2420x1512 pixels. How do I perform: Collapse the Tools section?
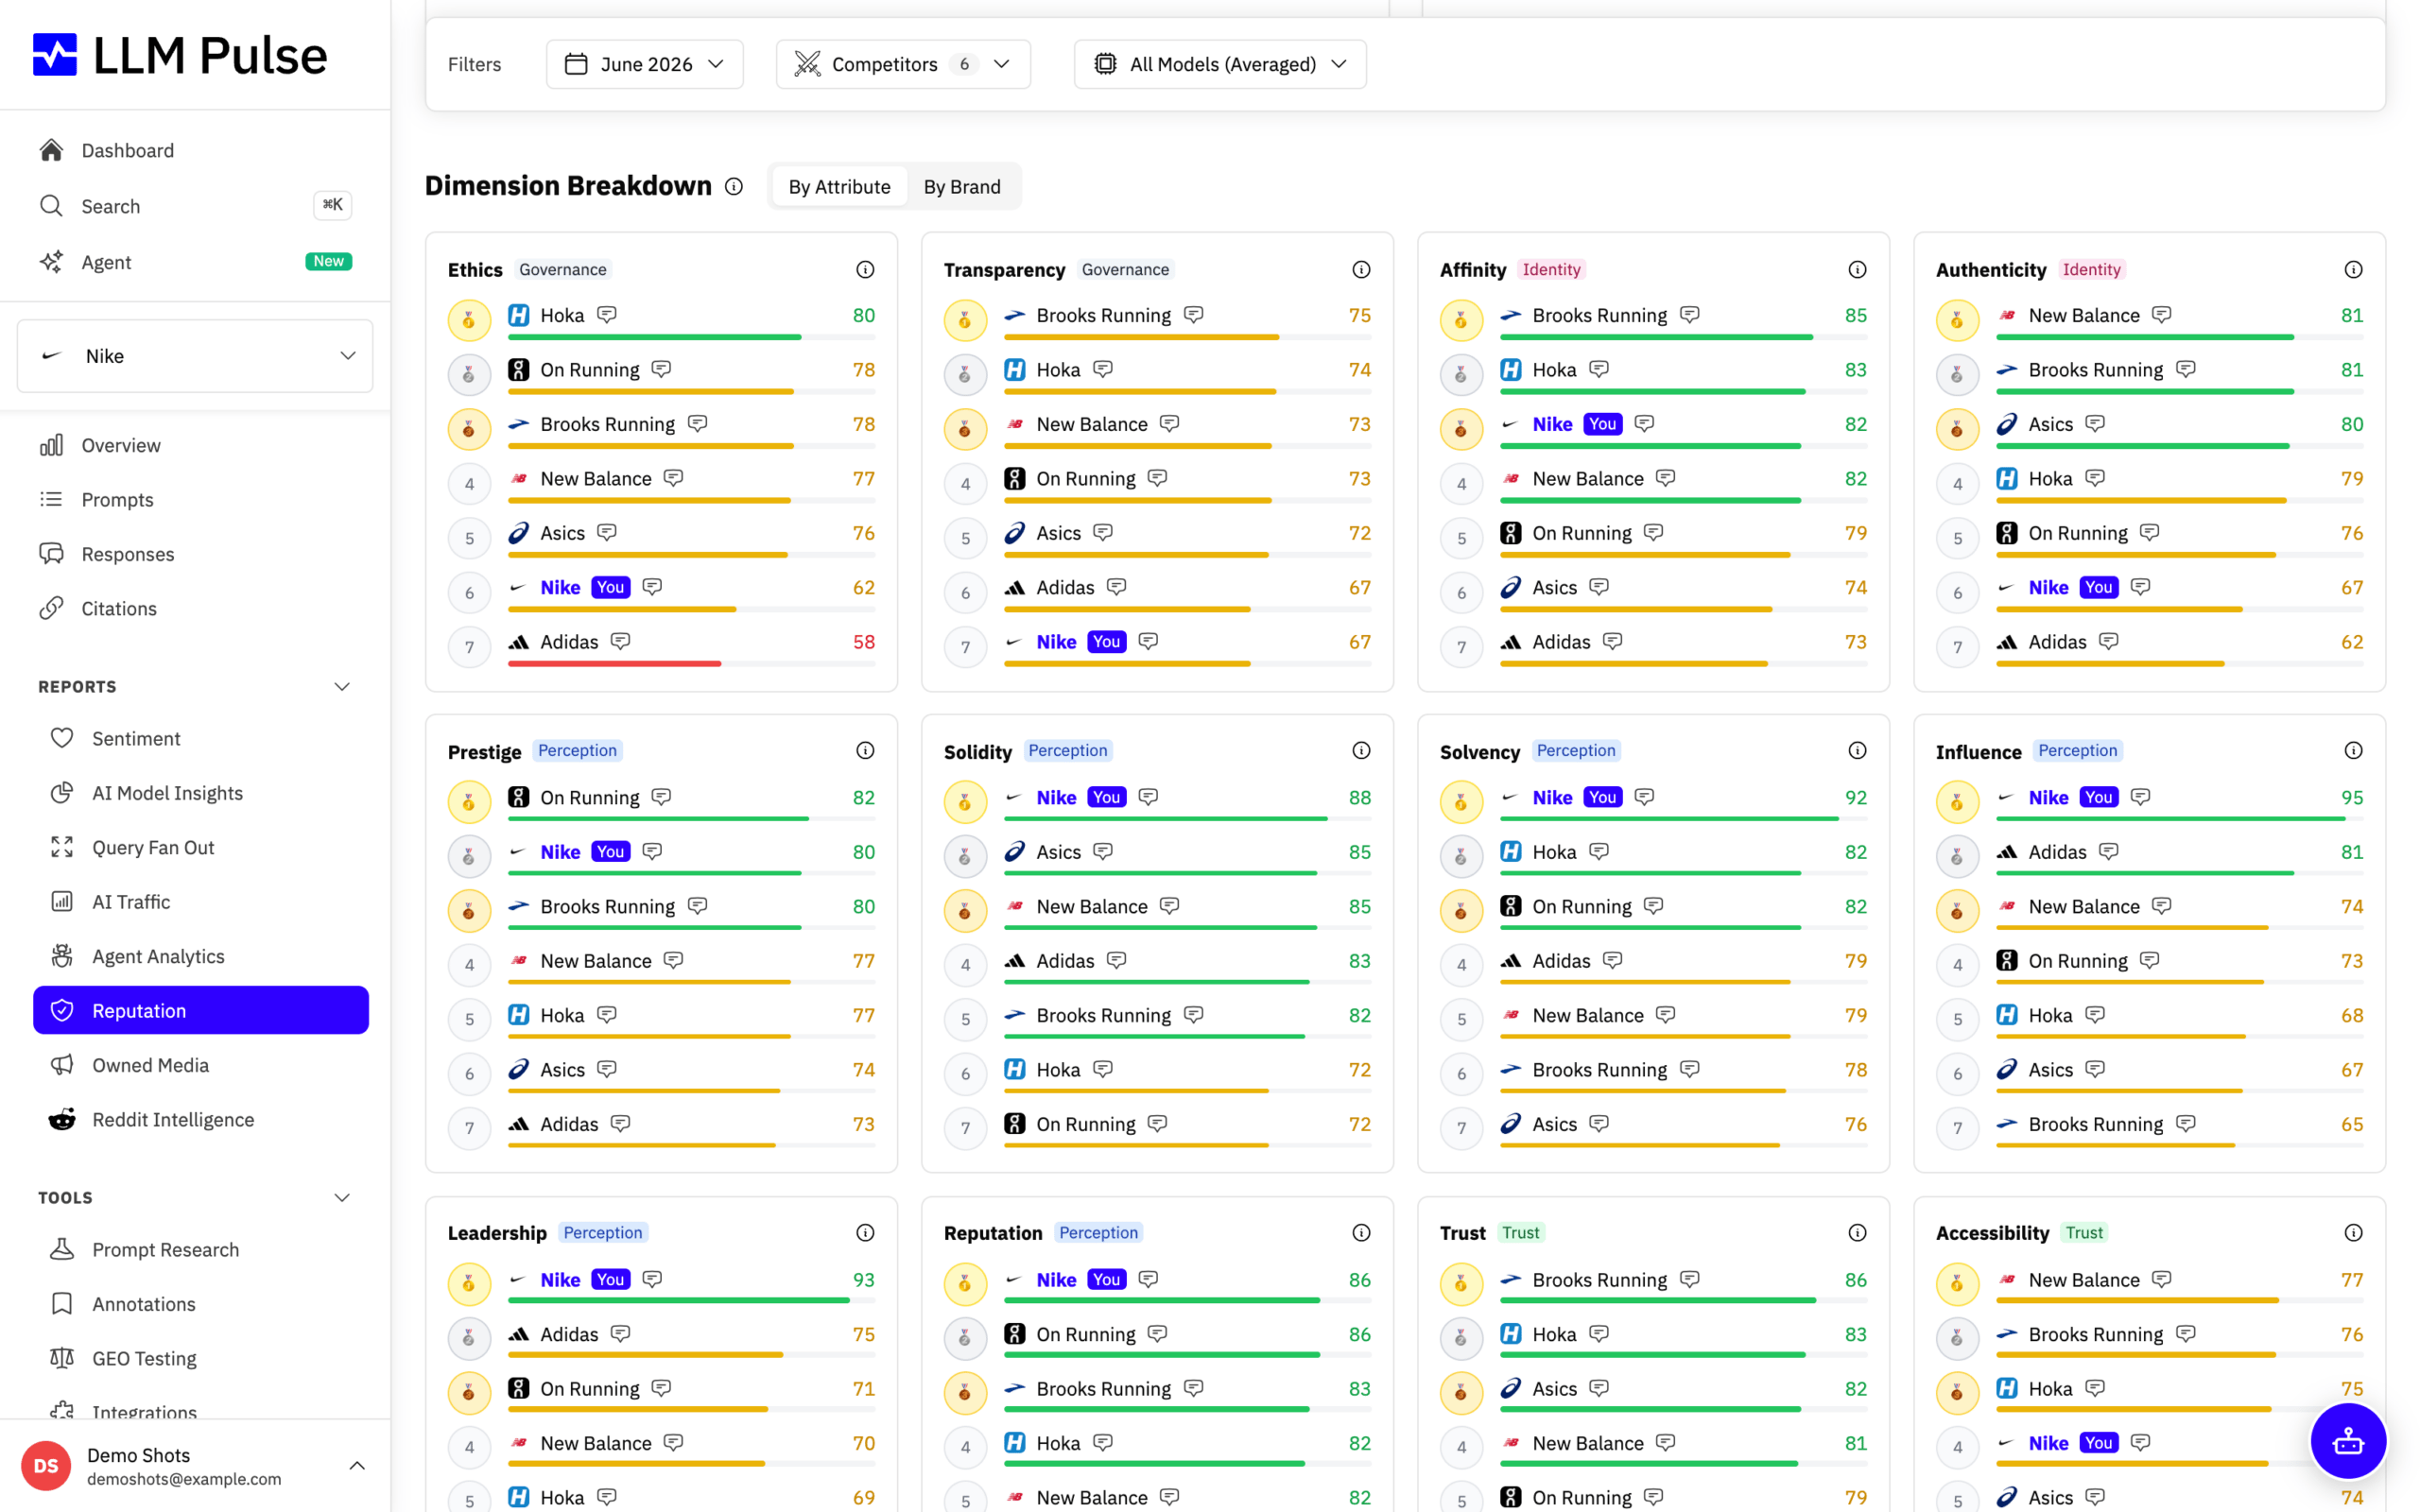[x=342, y=1198]
